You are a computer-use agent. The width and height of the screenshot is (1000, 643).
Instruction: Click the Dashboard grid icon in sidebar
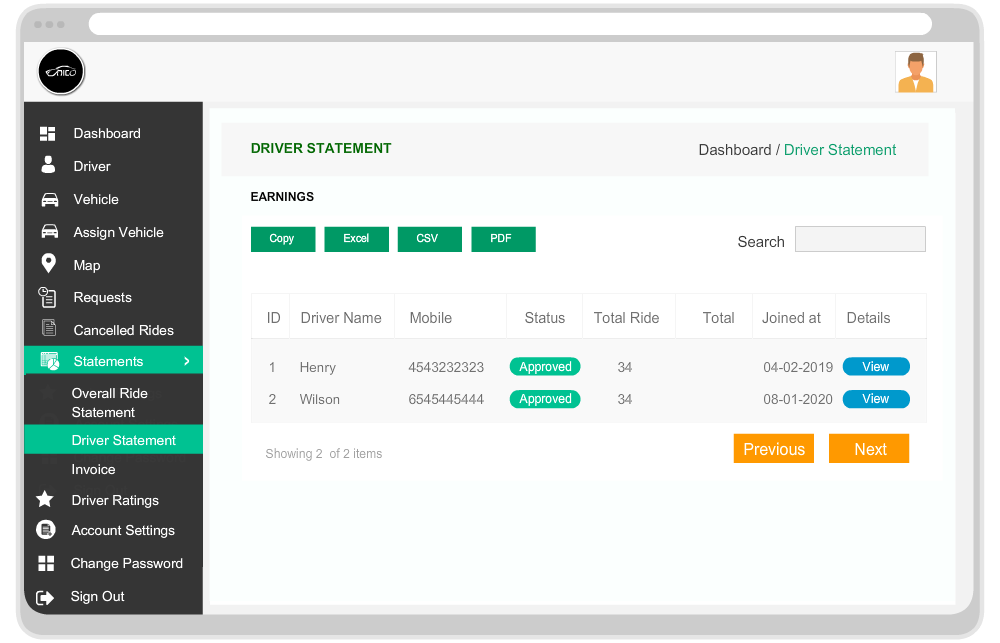click(x=48, y=133)
